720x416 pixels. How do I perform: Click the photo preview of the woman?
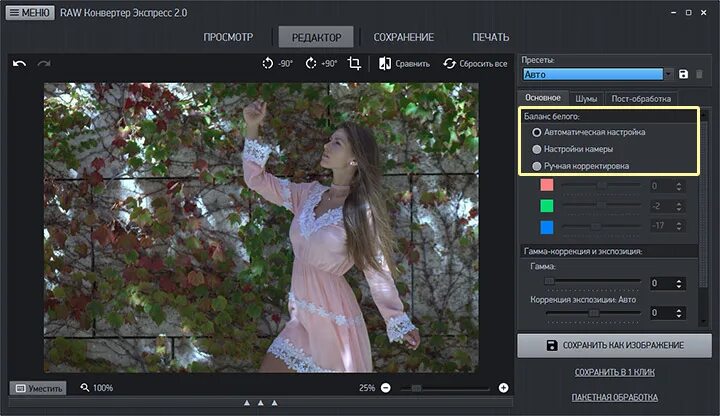(x=261, y=227)
